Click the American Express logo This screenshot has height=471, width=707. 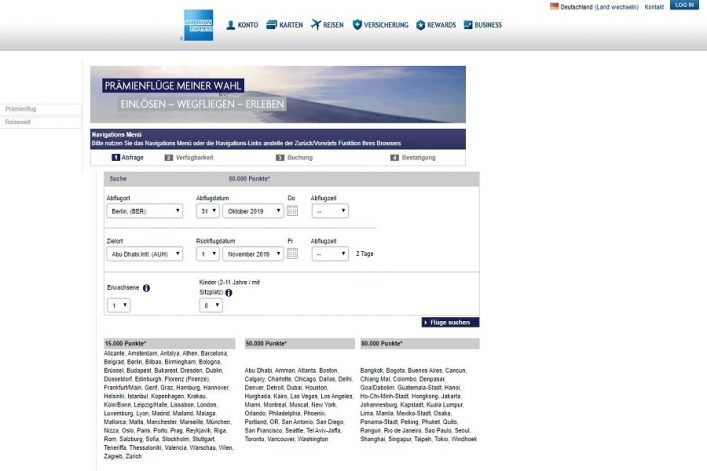(198, 25)
